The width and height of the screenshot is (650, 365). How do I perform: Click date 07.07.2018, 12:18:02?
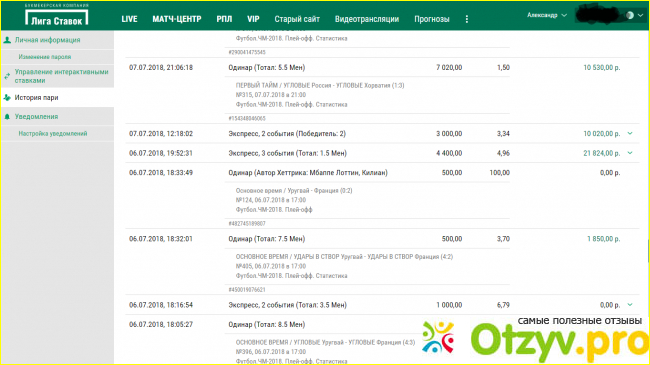(161, 134)
